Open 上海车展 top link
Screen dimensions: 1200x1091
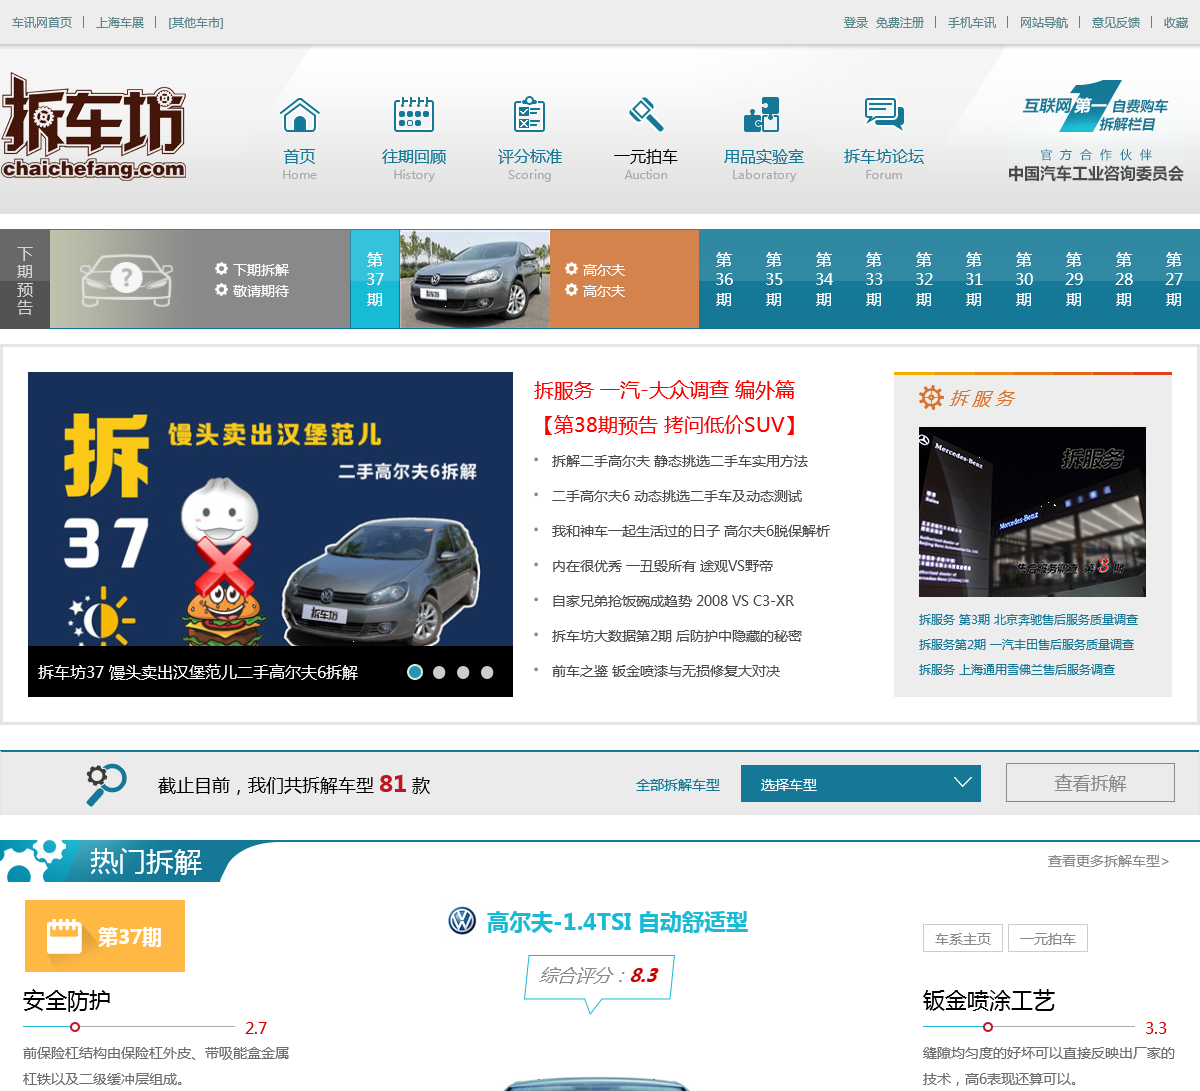tap(120, 22)
